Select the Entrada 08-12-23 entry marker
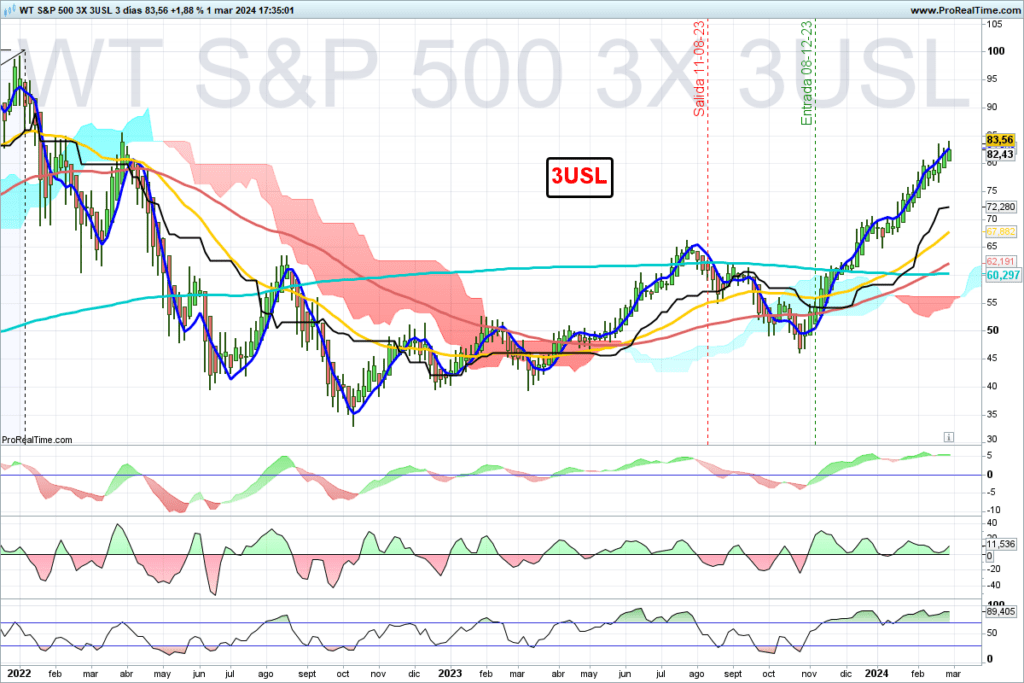The height and width of the screenshot is (683, 1024). coord(807,73)
